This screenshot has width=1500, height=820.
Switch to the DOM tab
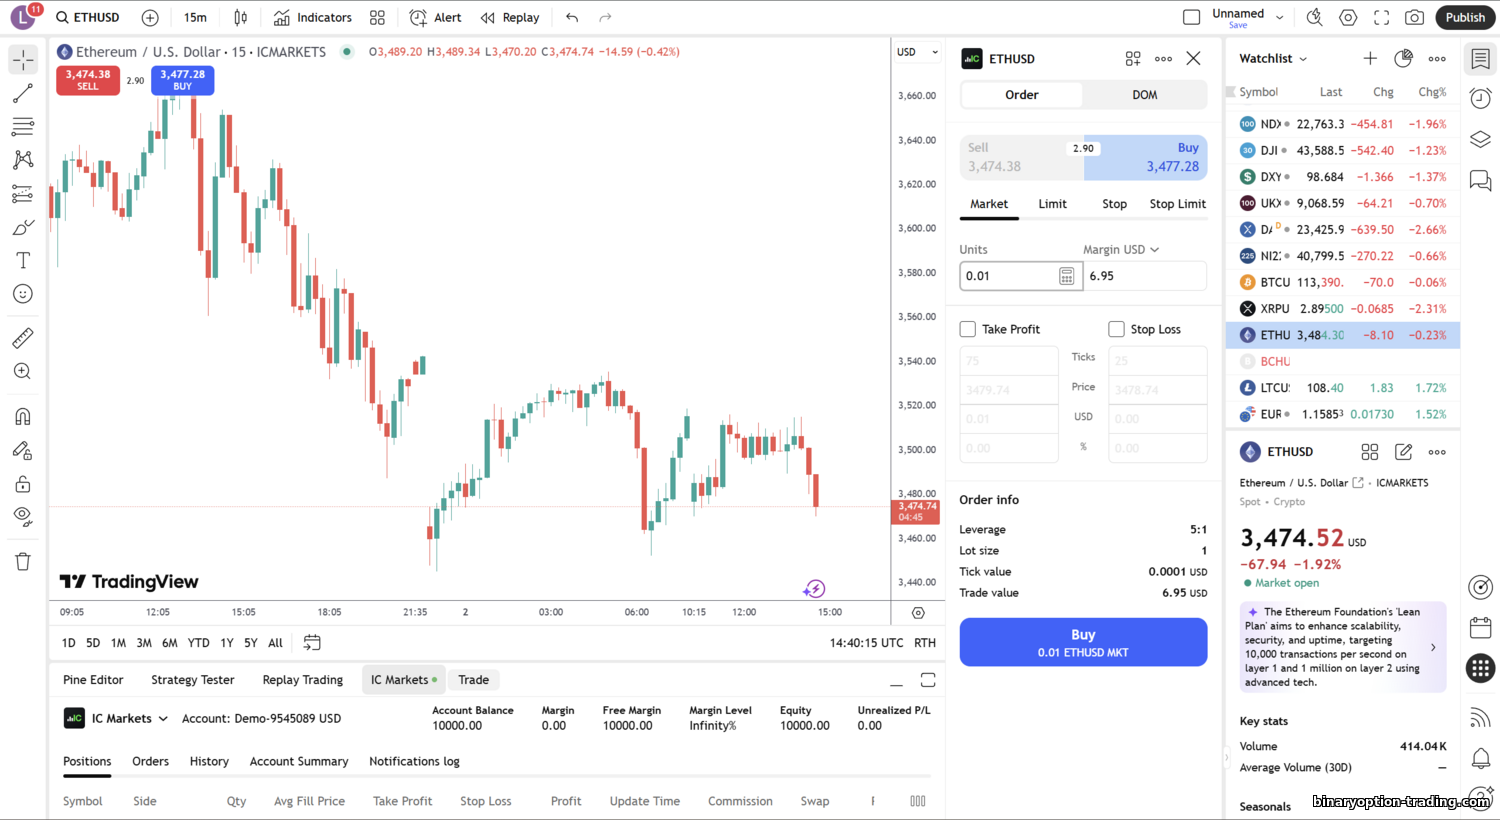[1144, 95]
